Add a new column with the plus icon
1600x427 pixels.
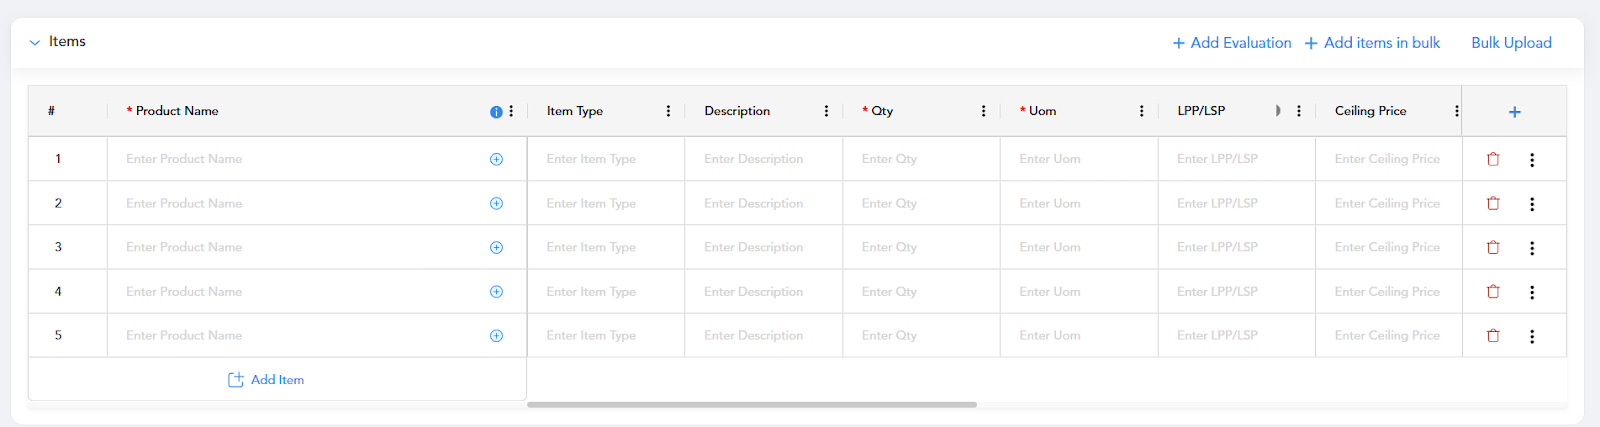(x=1514, y=112)
